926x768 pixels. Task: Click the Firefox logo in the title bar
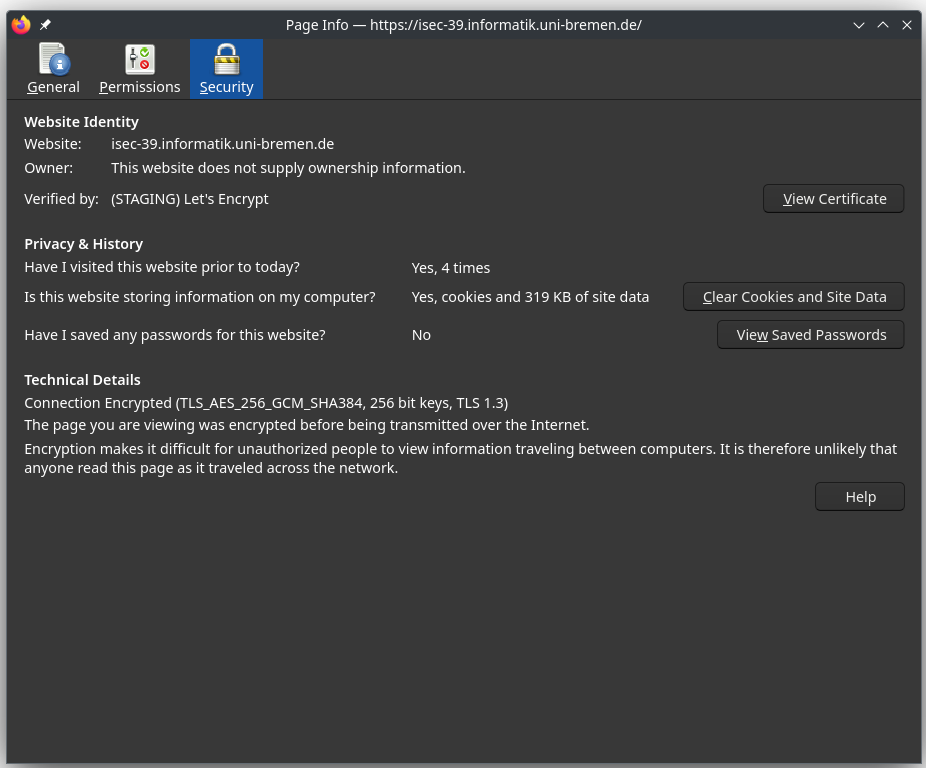pyautogui.click(x=21, y=25)
